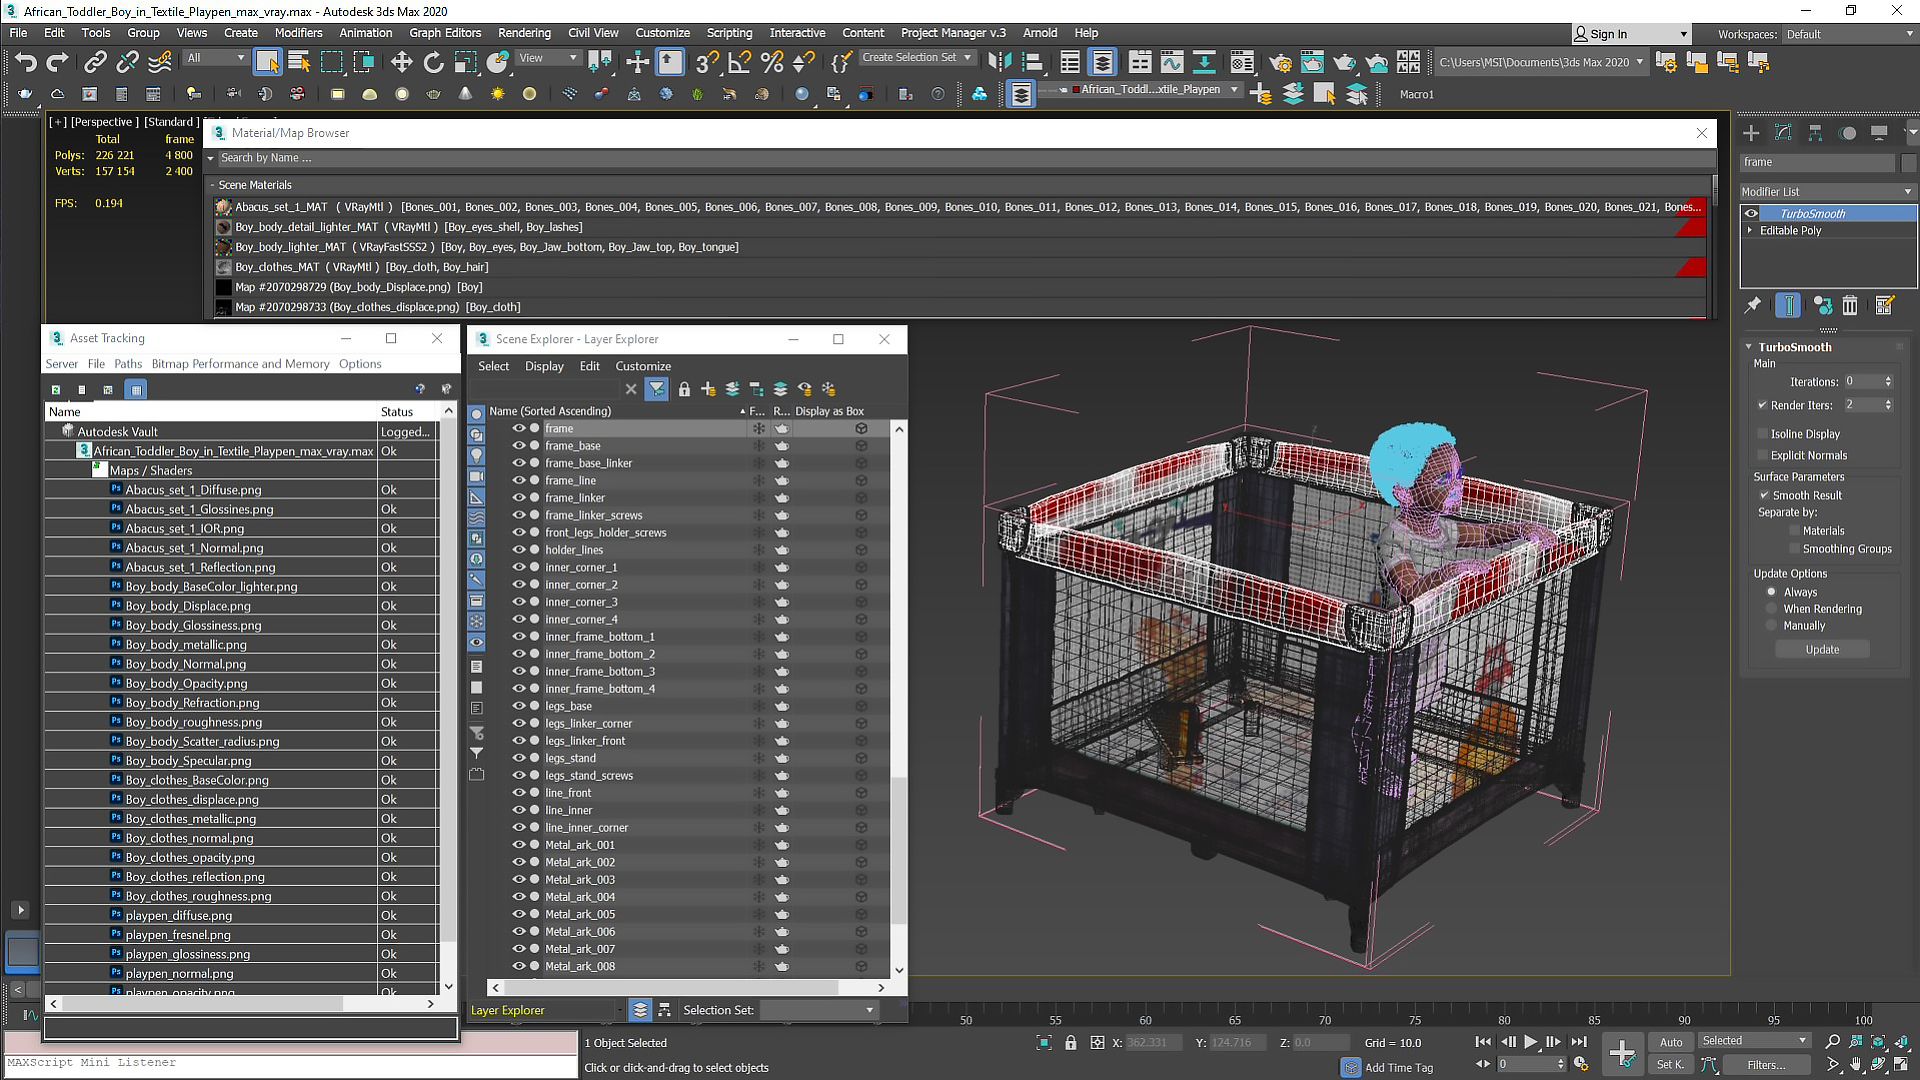
Task: Click the Set K. button
Action: coord(1671,1065)
